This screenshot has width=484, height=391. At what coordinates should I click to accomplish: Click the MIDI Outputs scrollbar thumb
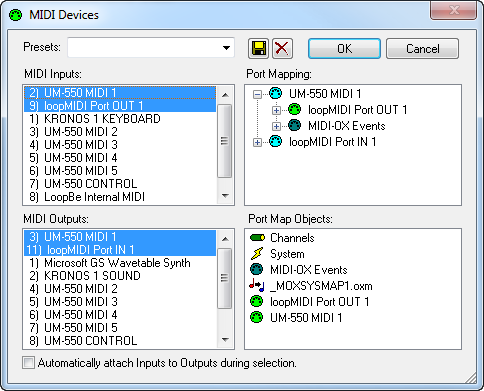(225, 278)
